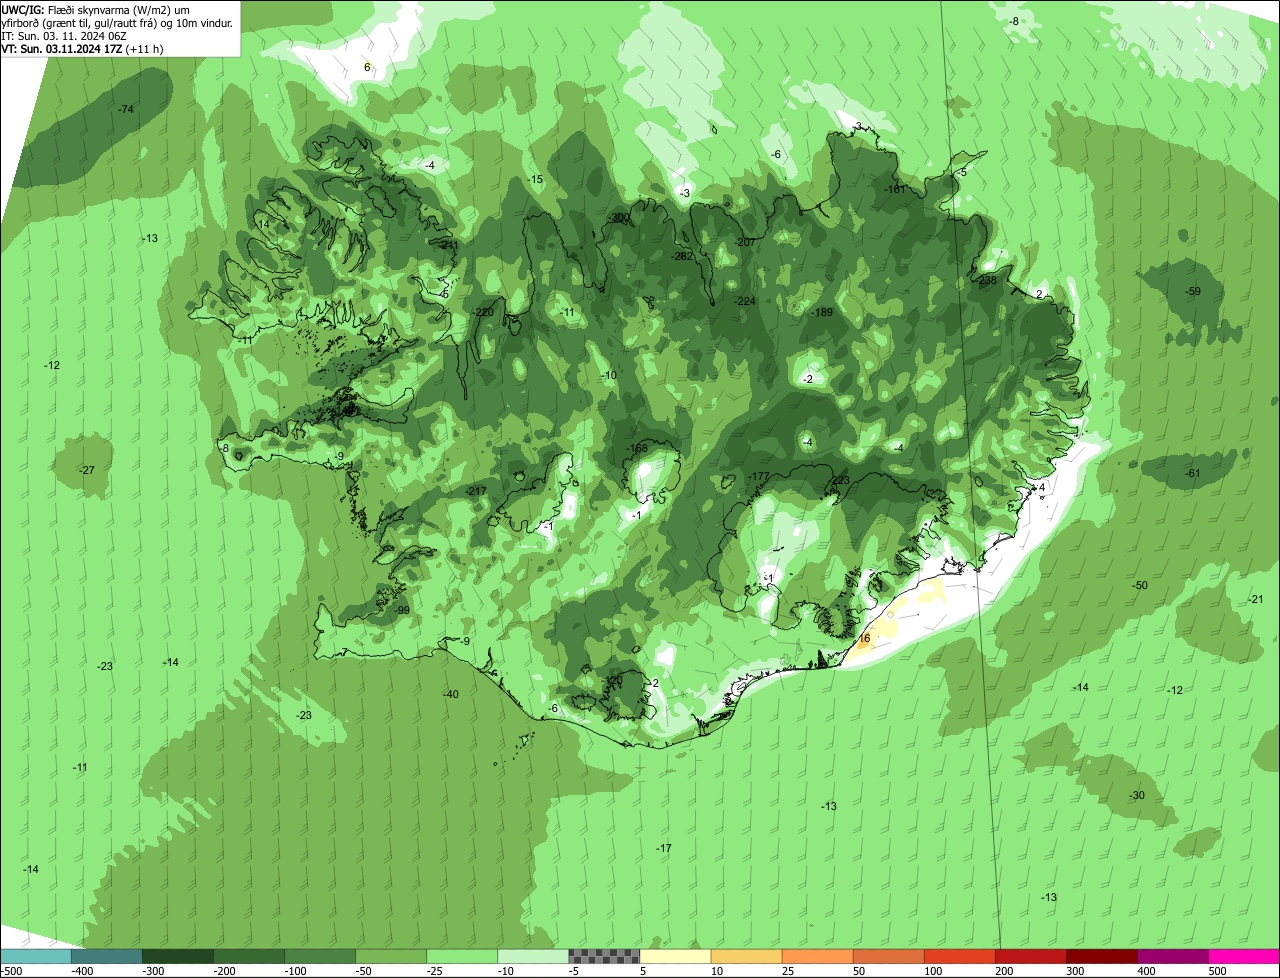Select the pale yellow swatch between 5 and 10

pos(675,956)
